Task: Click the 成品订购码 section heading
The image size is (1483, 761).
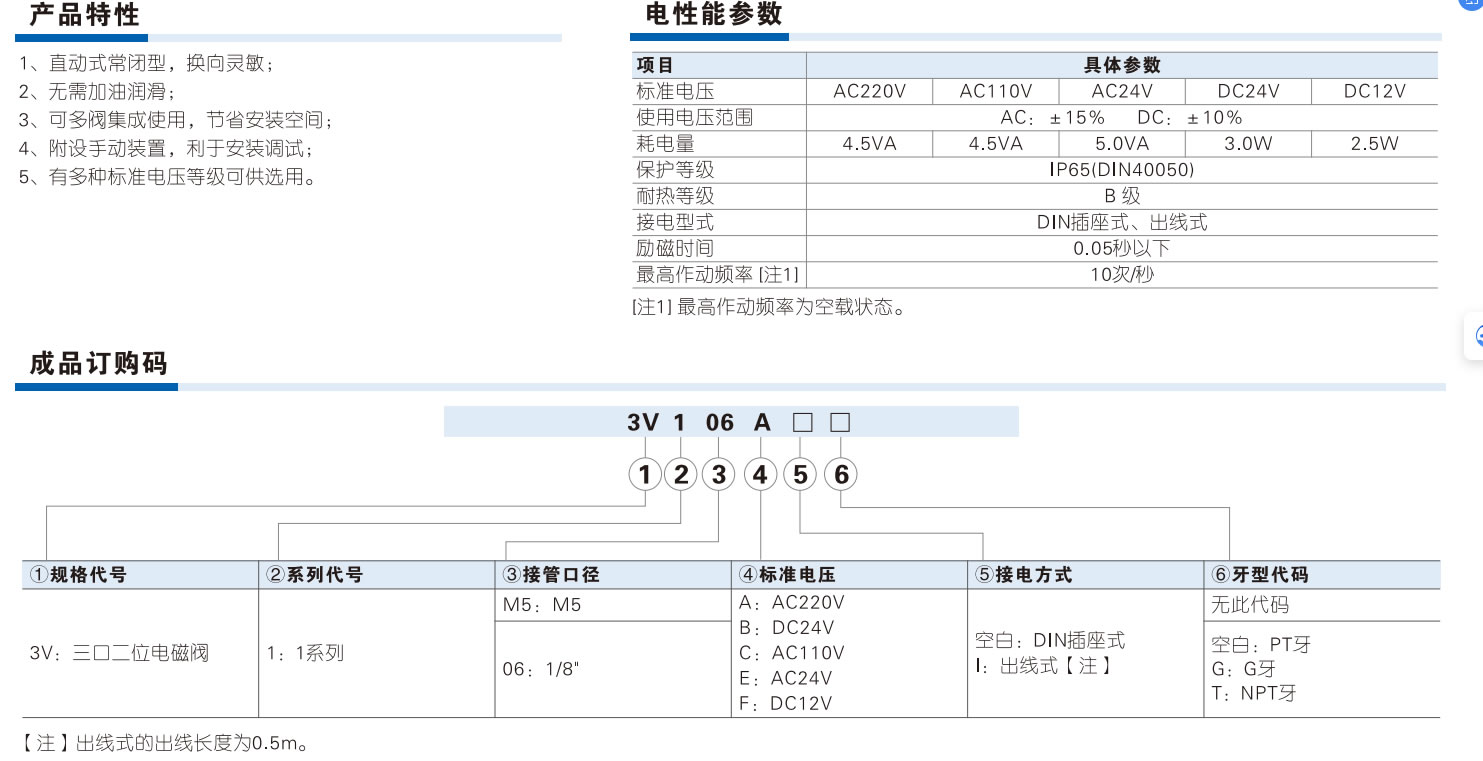Action: pyautogui.click(x=99, y=363)
